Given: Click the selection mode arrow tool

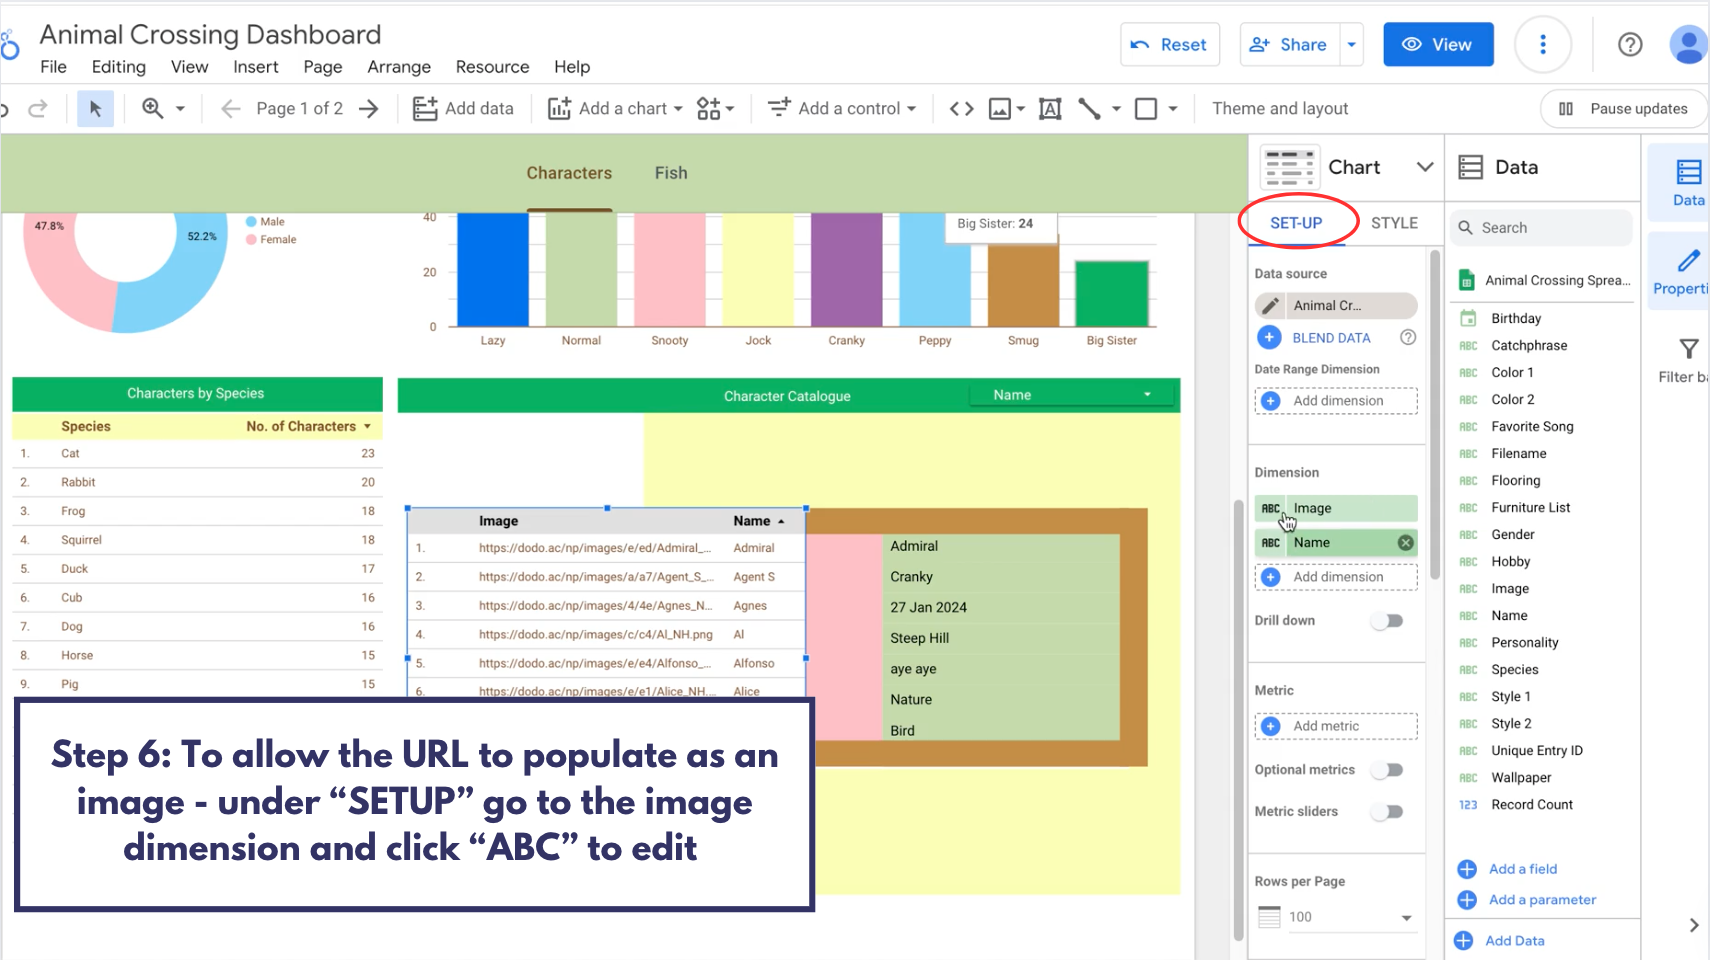Looking at the screenshot, I should point(95,108).
